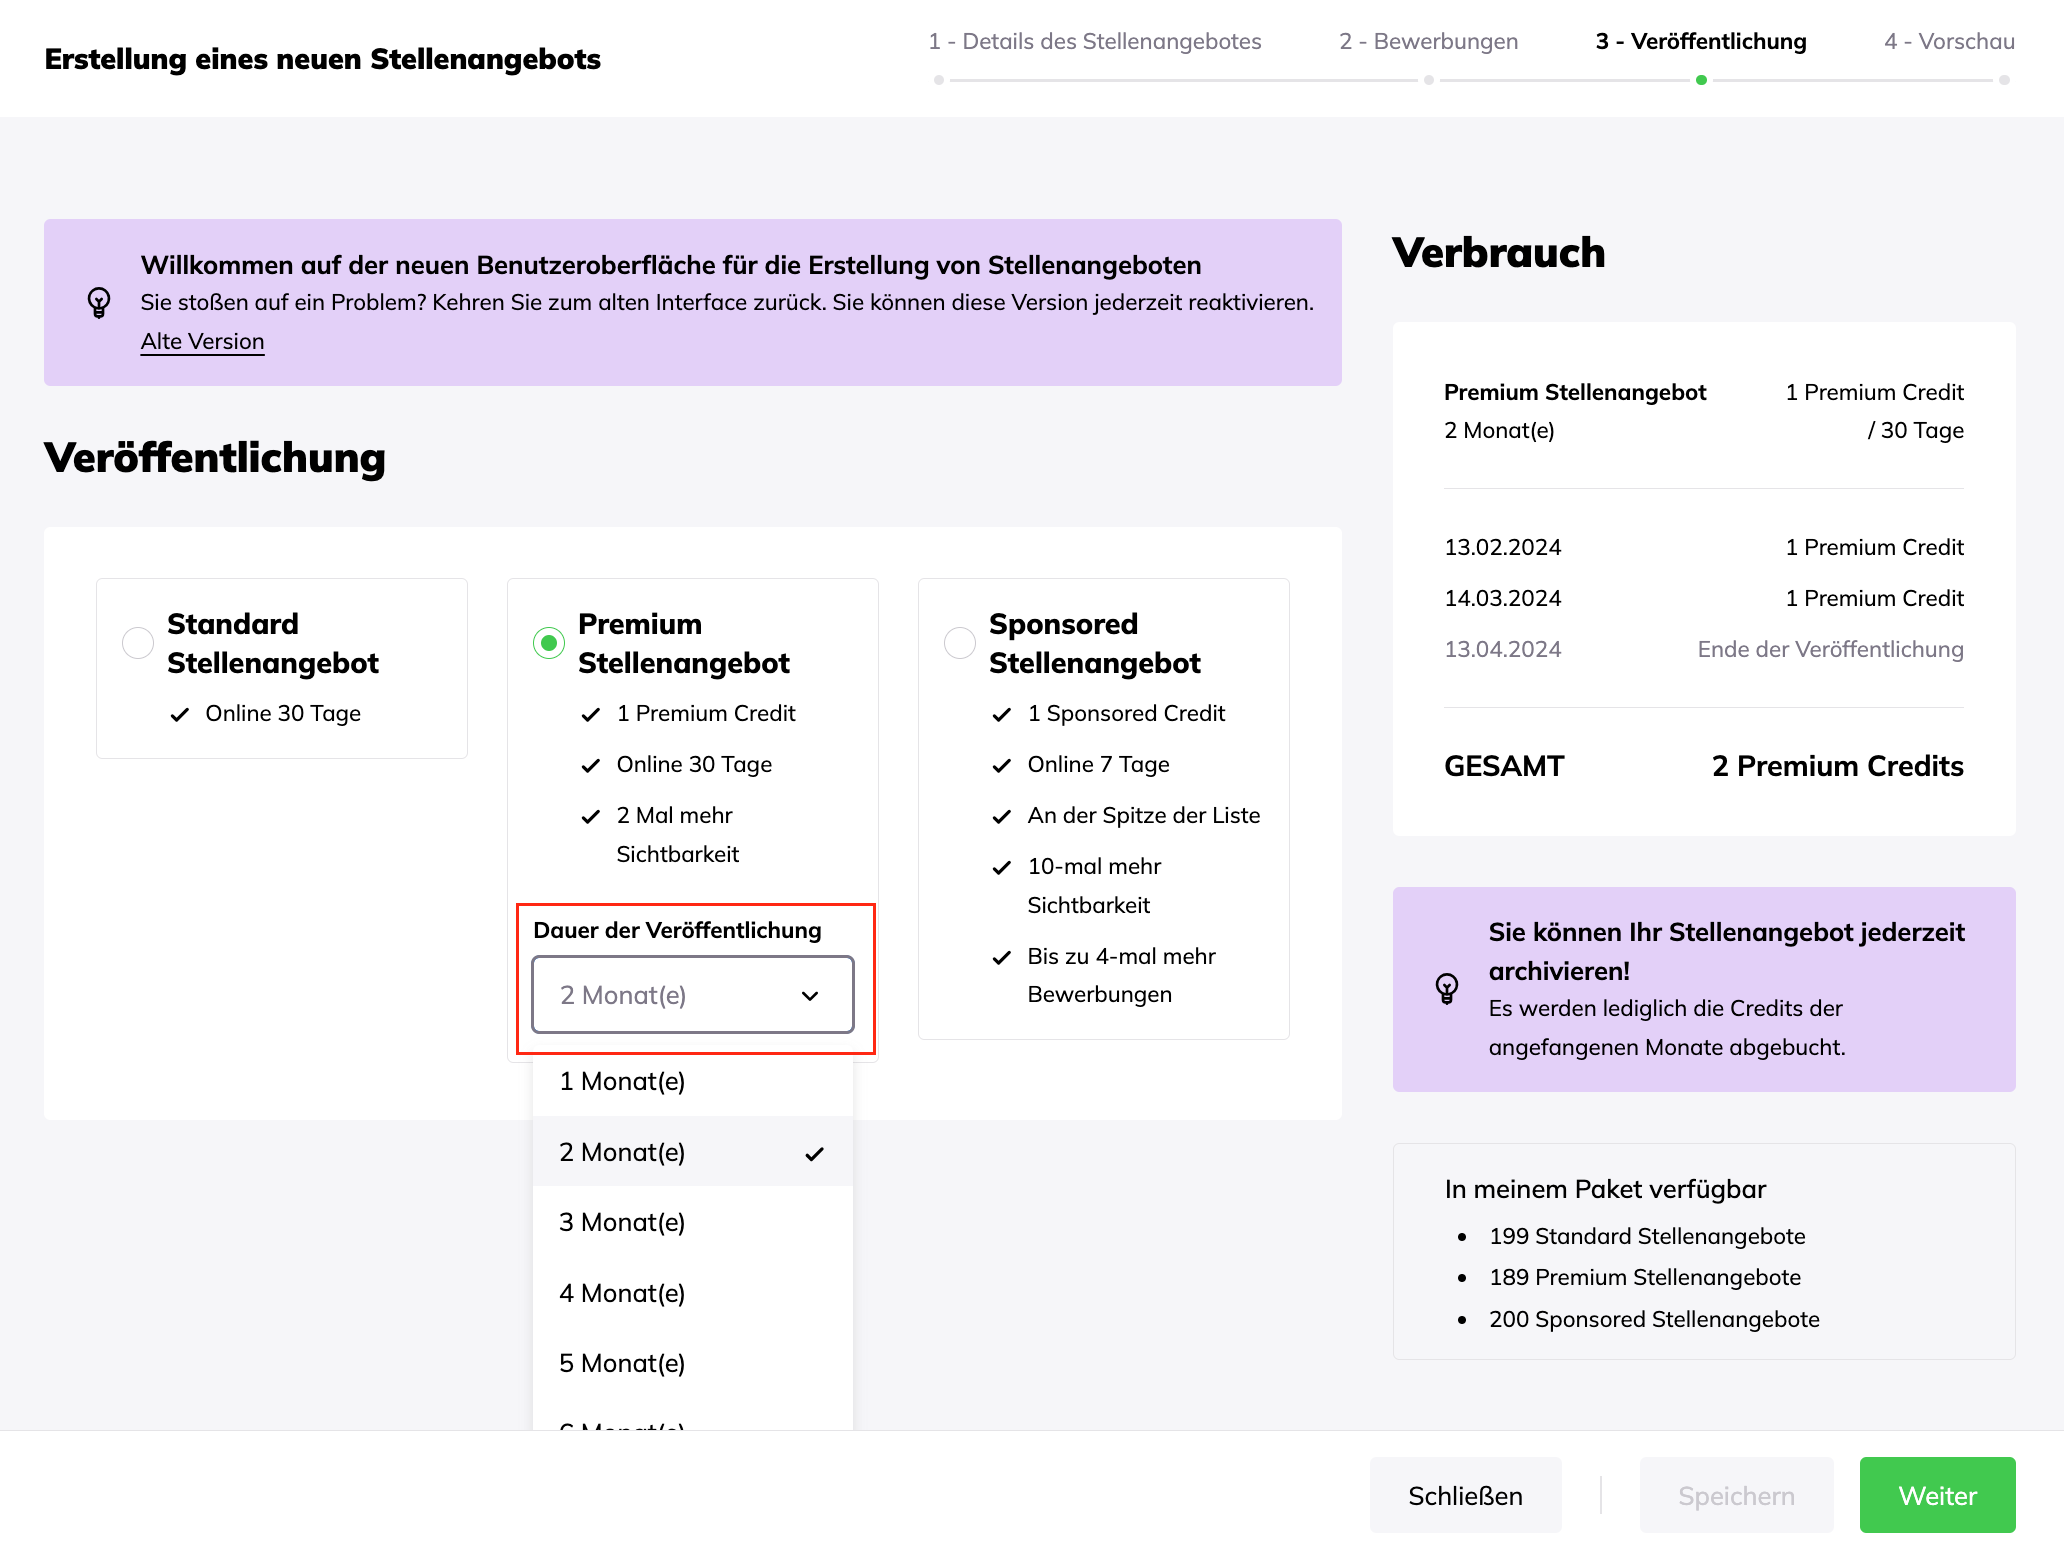The image size is (2064, 1558).
Task: Select the Standard Stellenangebot radio button
Action: pos(138,643)
